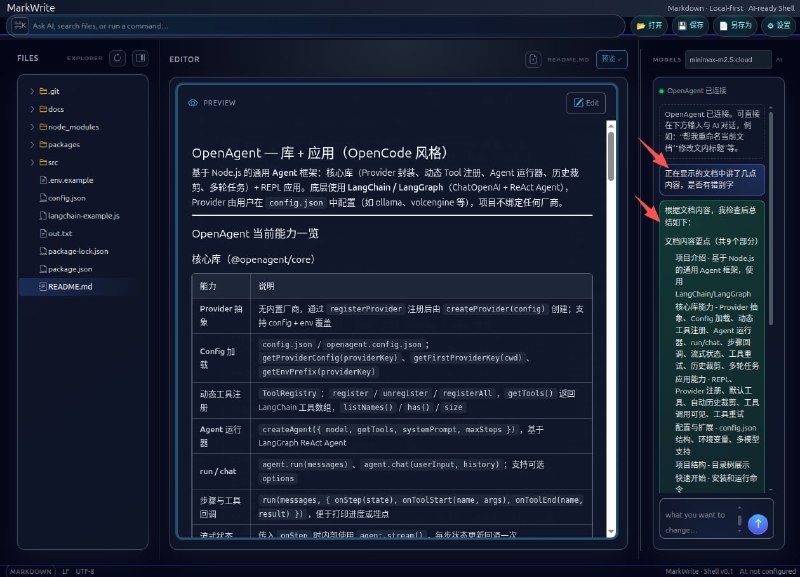Click the '动态工具注册' table cell

(x=221, y=400)
